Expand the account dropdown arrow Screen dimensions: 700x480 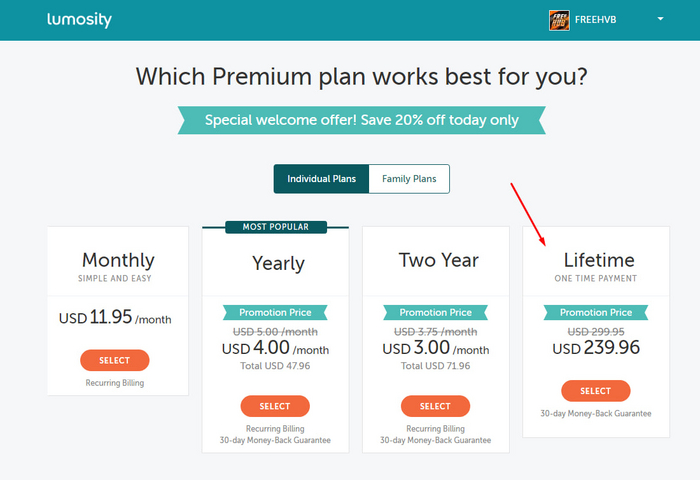(x=660, y=19)
